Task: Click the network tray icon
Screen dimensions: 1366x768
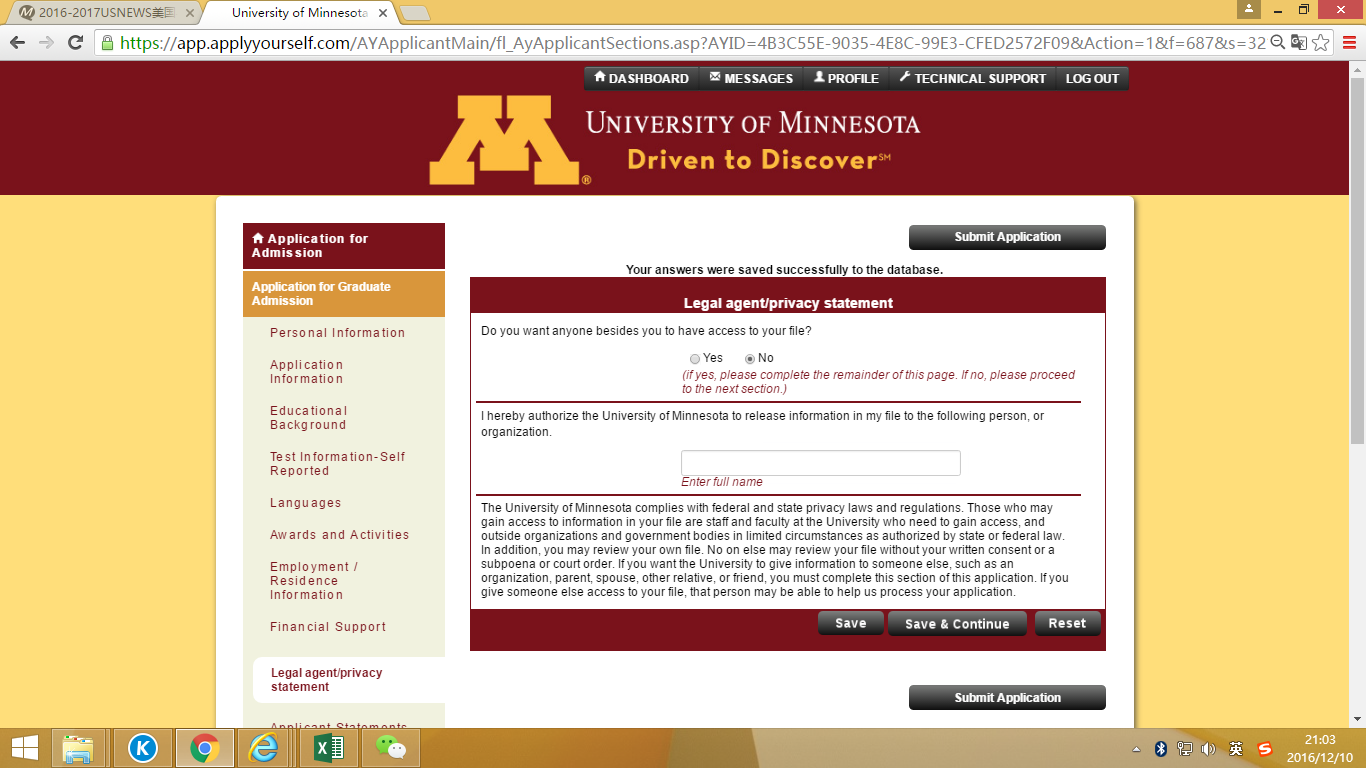Action: (1185, 749)
